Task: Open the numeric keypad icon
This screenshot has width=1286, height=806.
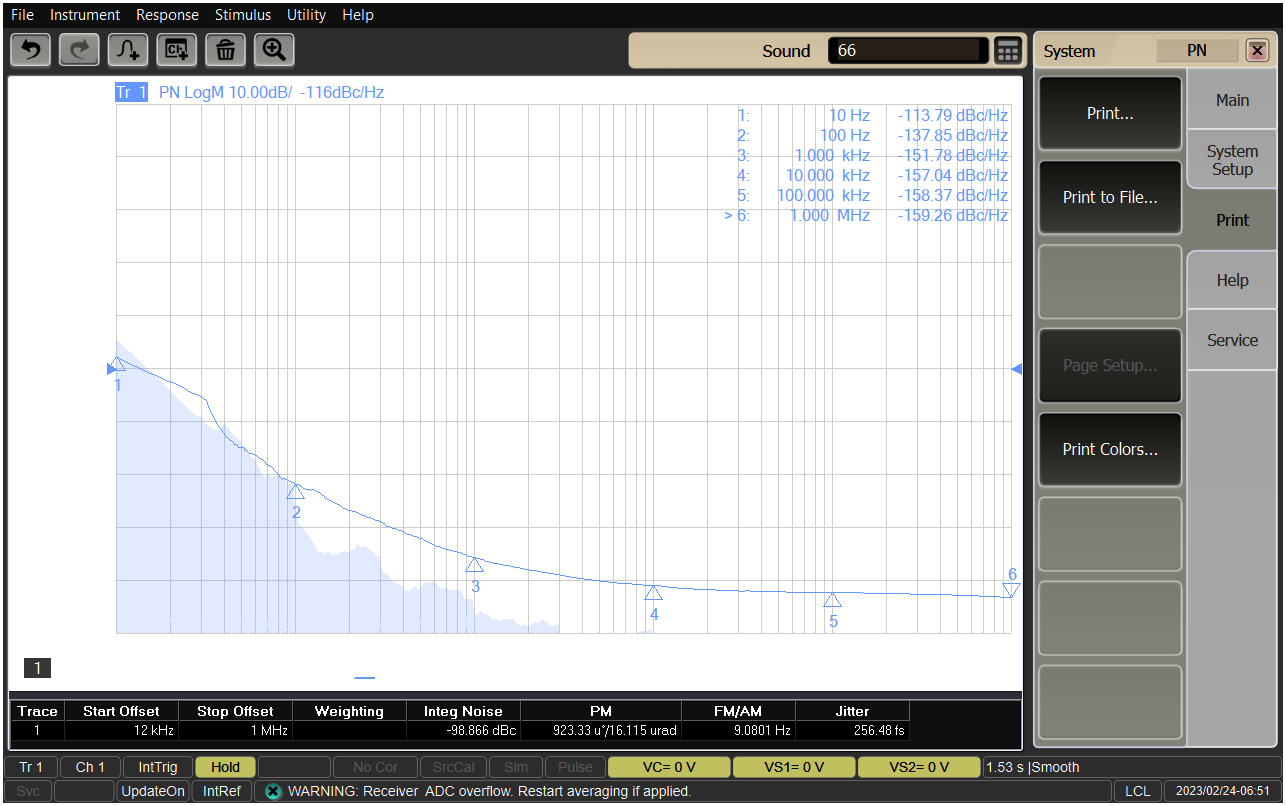Action: tap(1008, 51)
